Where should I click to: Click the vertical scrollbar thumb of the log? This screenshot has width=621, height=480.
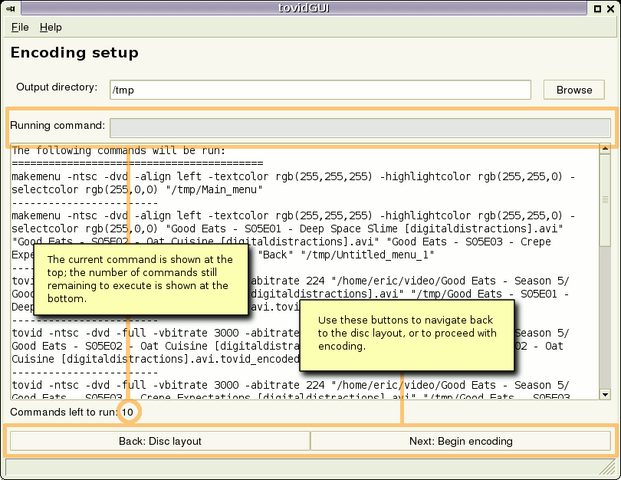(605, 200)
